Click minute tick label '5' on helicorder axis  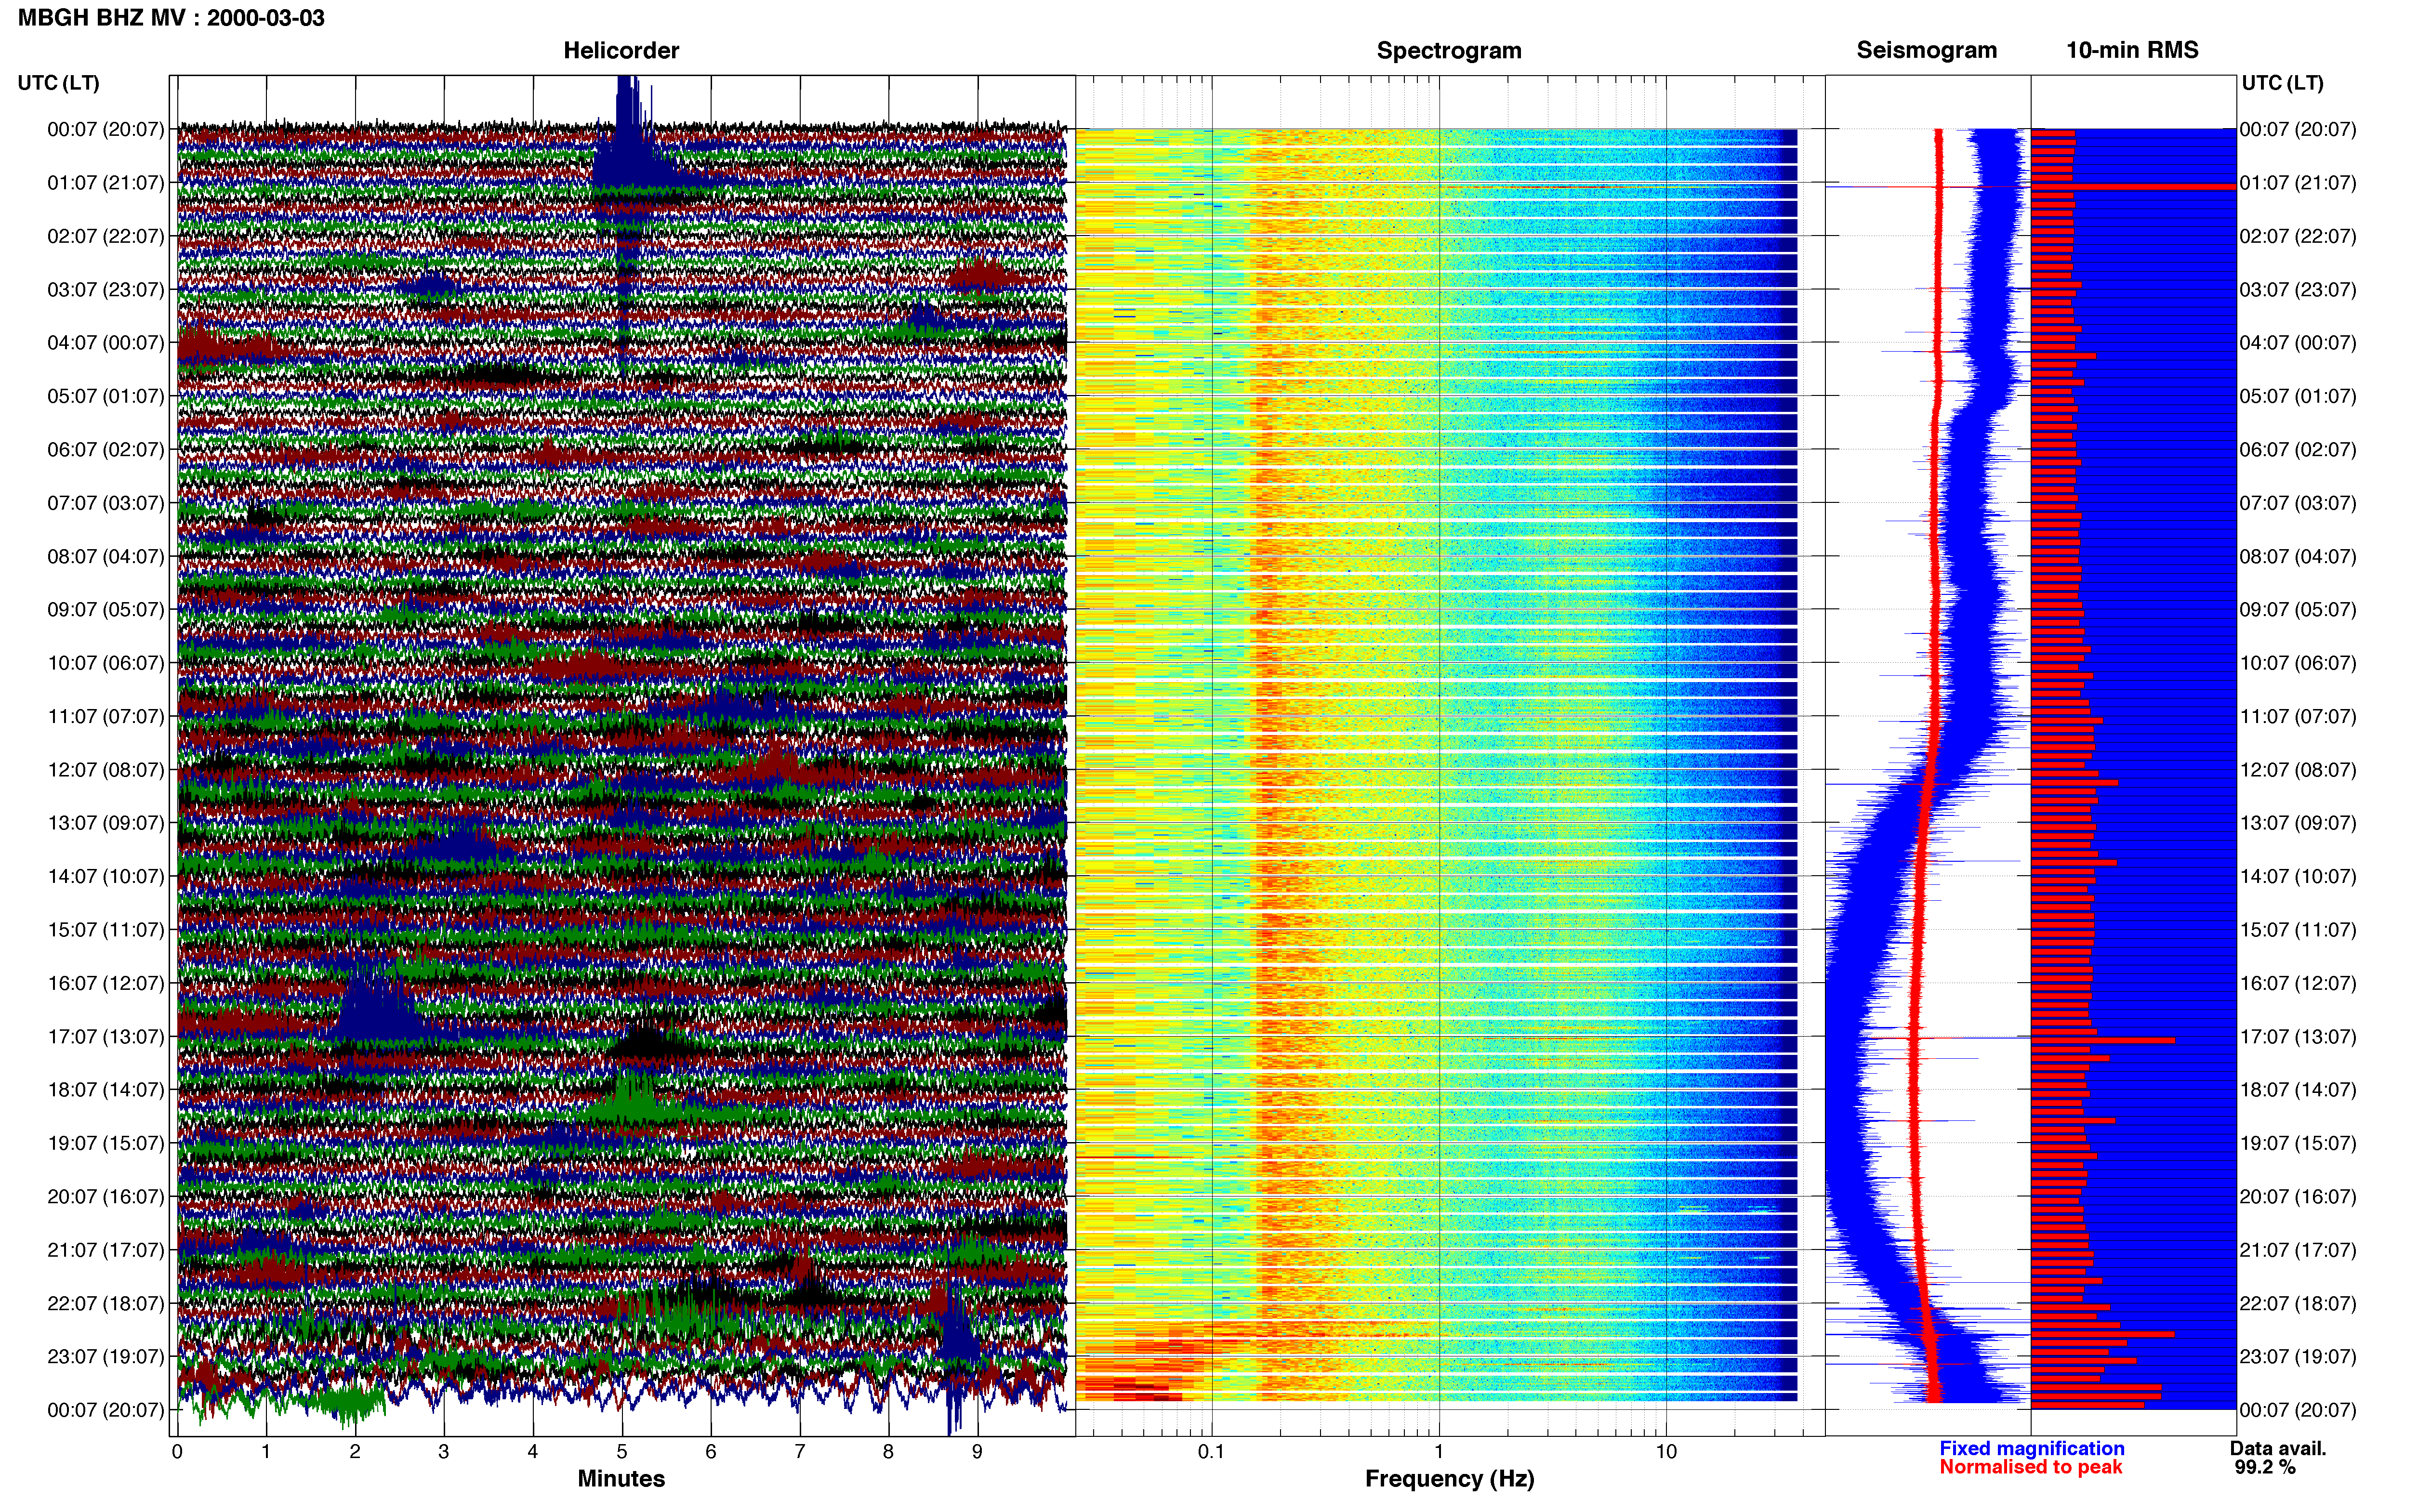622,1452
